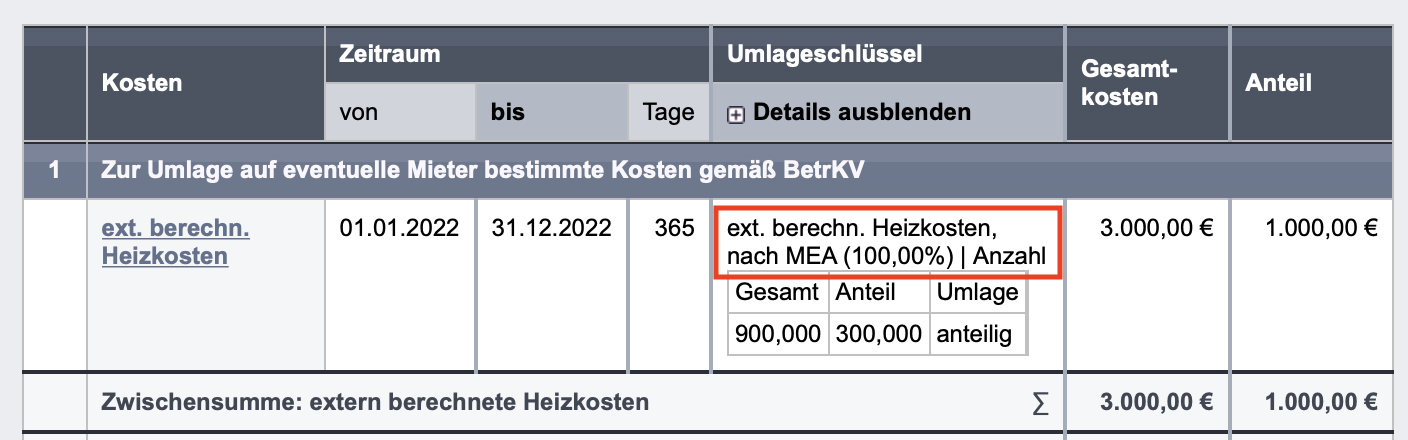Select the end date 31.12.2022

coord(552,228)
